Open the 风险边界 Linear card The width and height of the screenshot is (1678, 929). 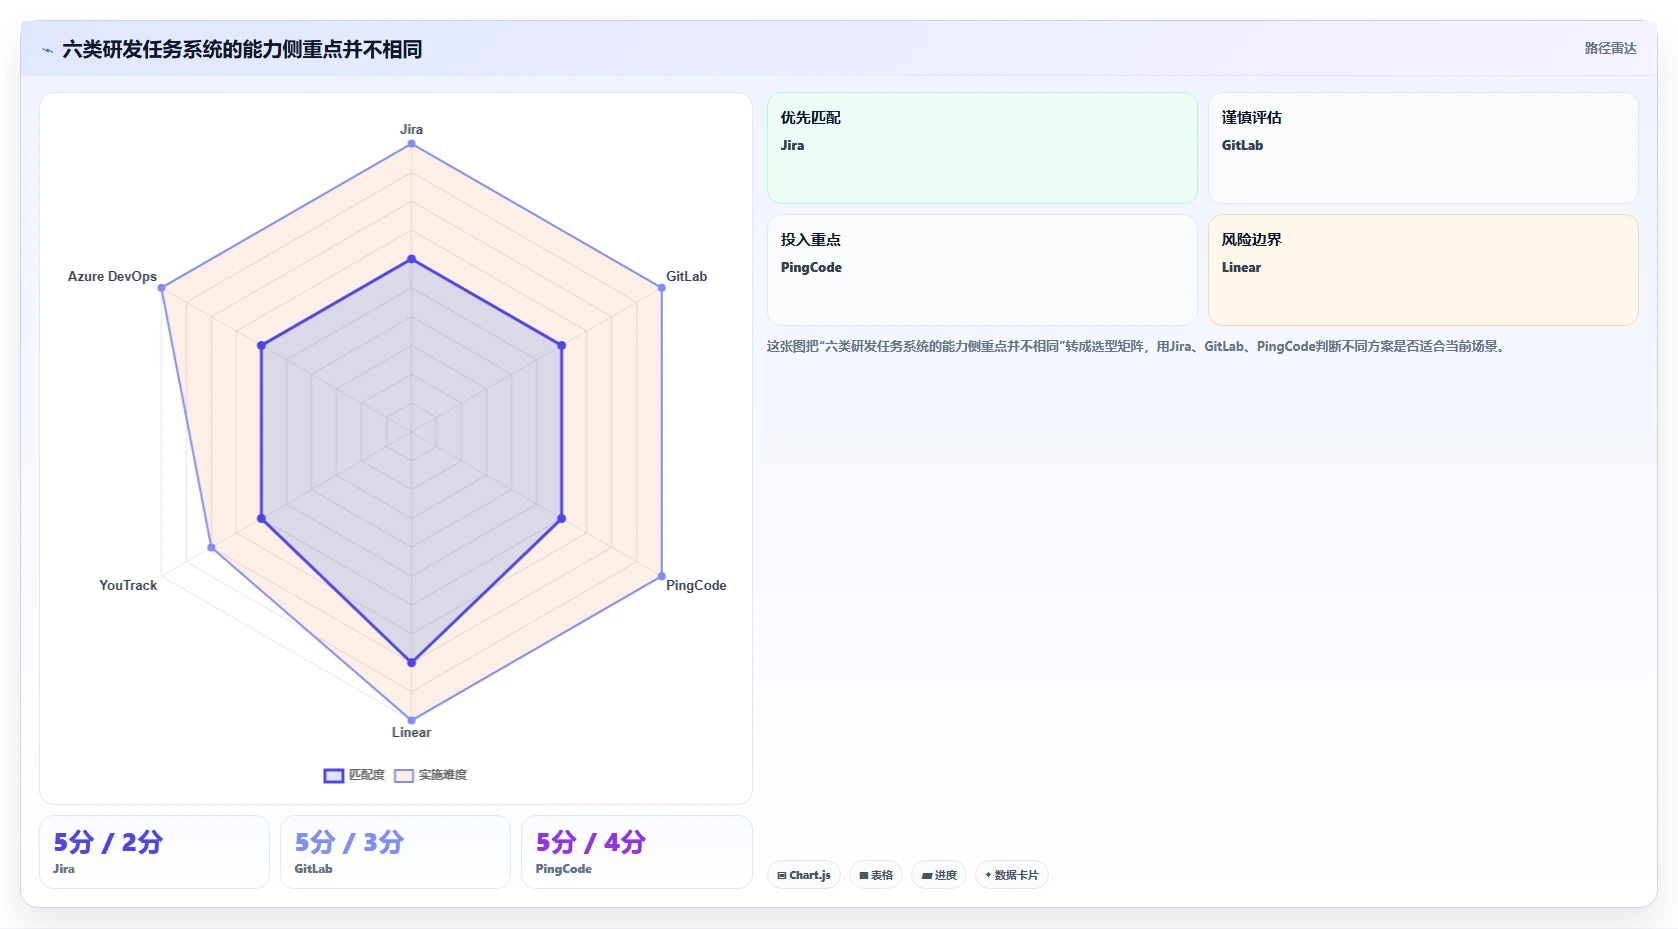click(x=1423, y=270)
